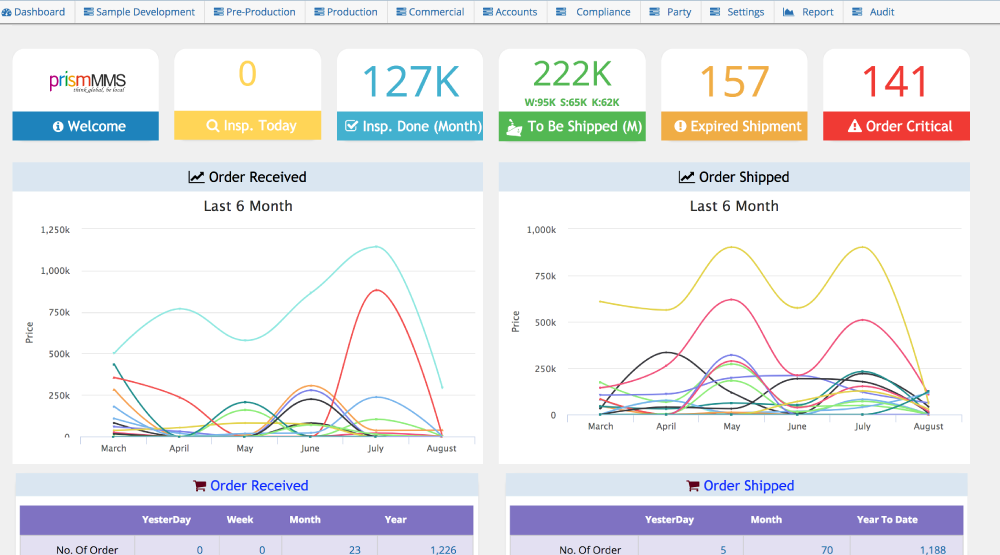Click the prismMMS logo
The width and height of the screenshot is (1000, 555).
[x=86, y=82]
